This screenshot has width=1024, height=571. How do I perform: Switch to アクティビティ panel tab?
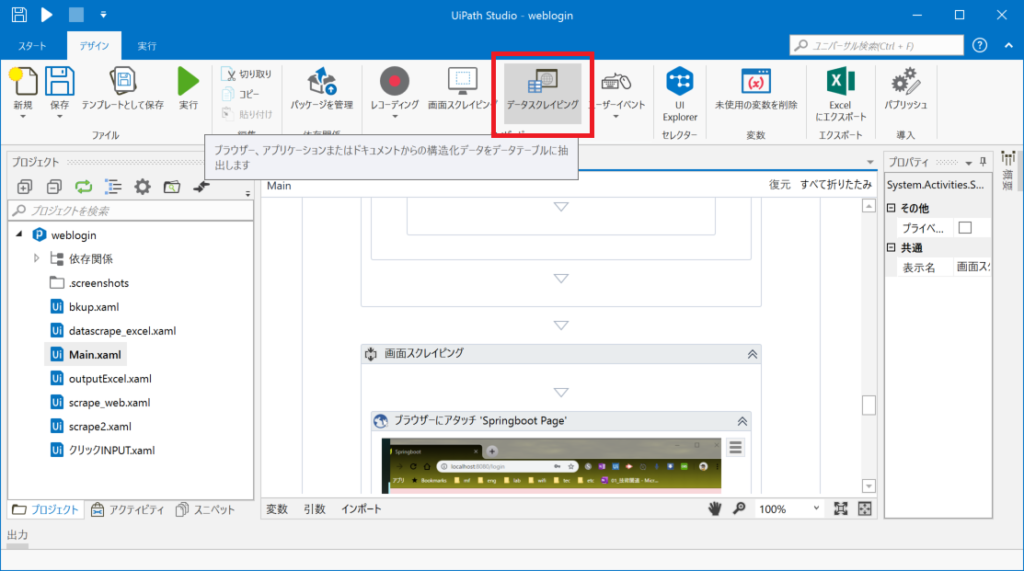[x=127, y=510]
